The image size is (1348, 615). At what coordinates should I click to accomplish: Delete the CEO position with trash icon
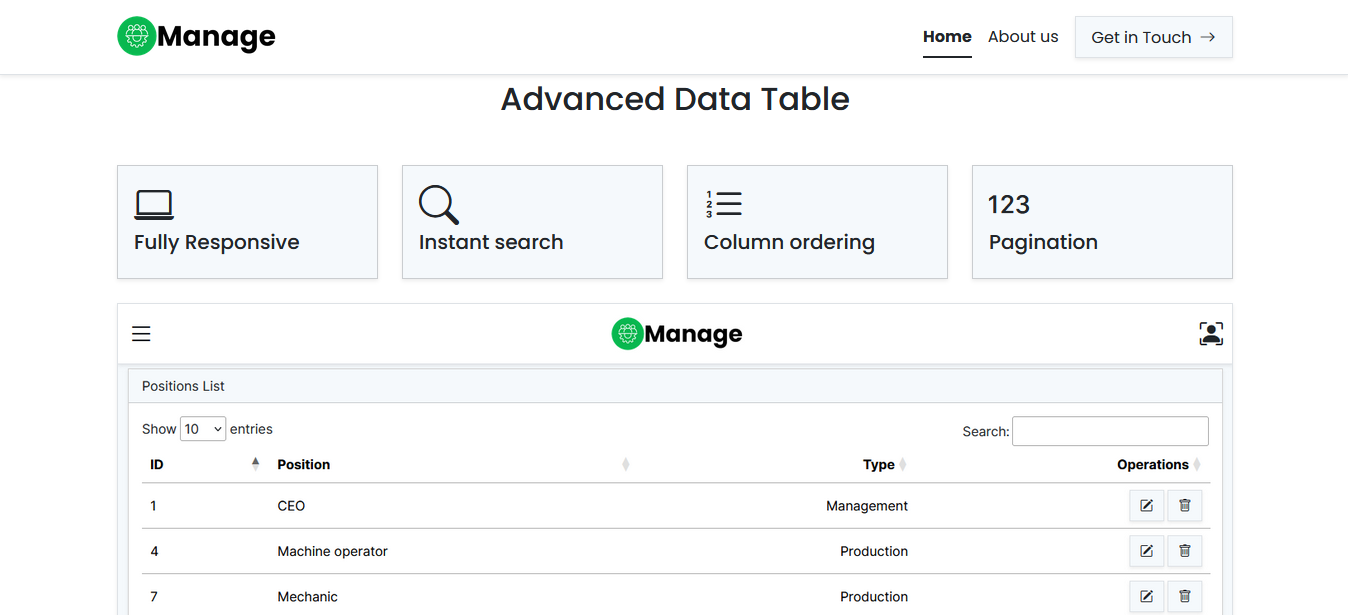[1185, 506]
